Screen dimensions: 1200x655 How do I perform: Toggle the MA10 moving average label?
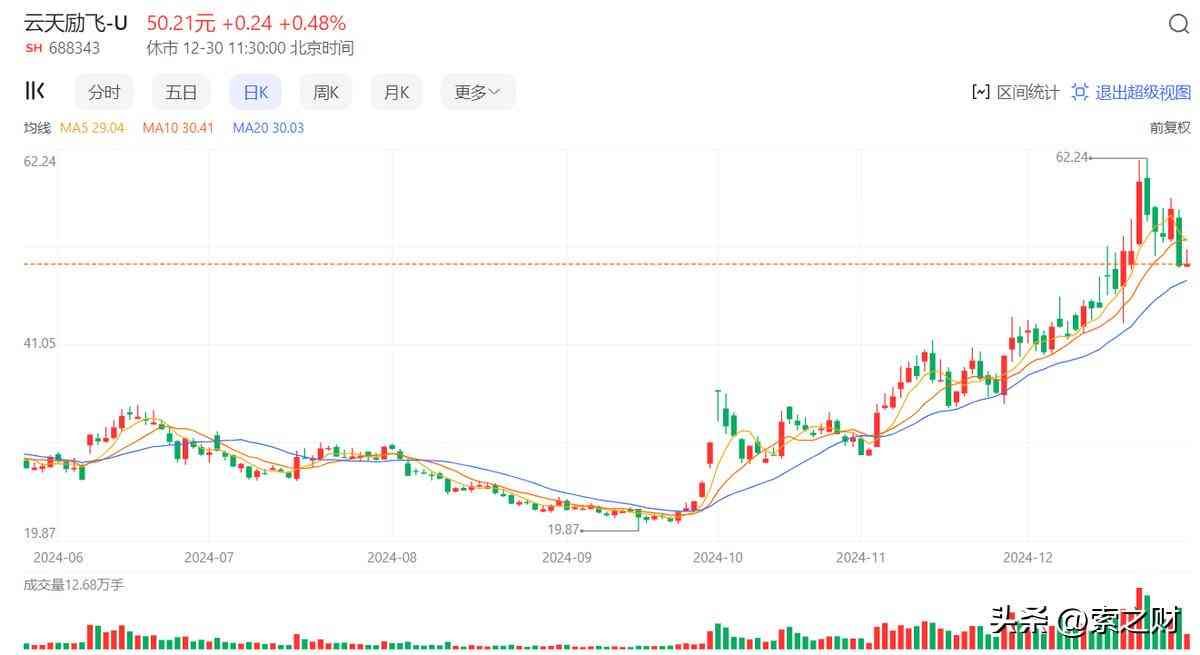(x=178, y=128)
